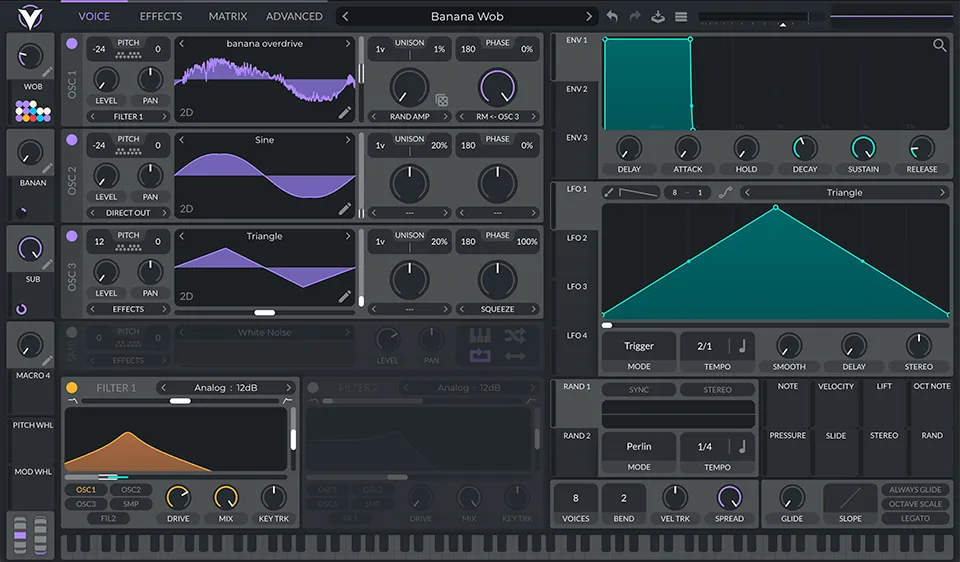Click the OSC2 filter input button

131,490
